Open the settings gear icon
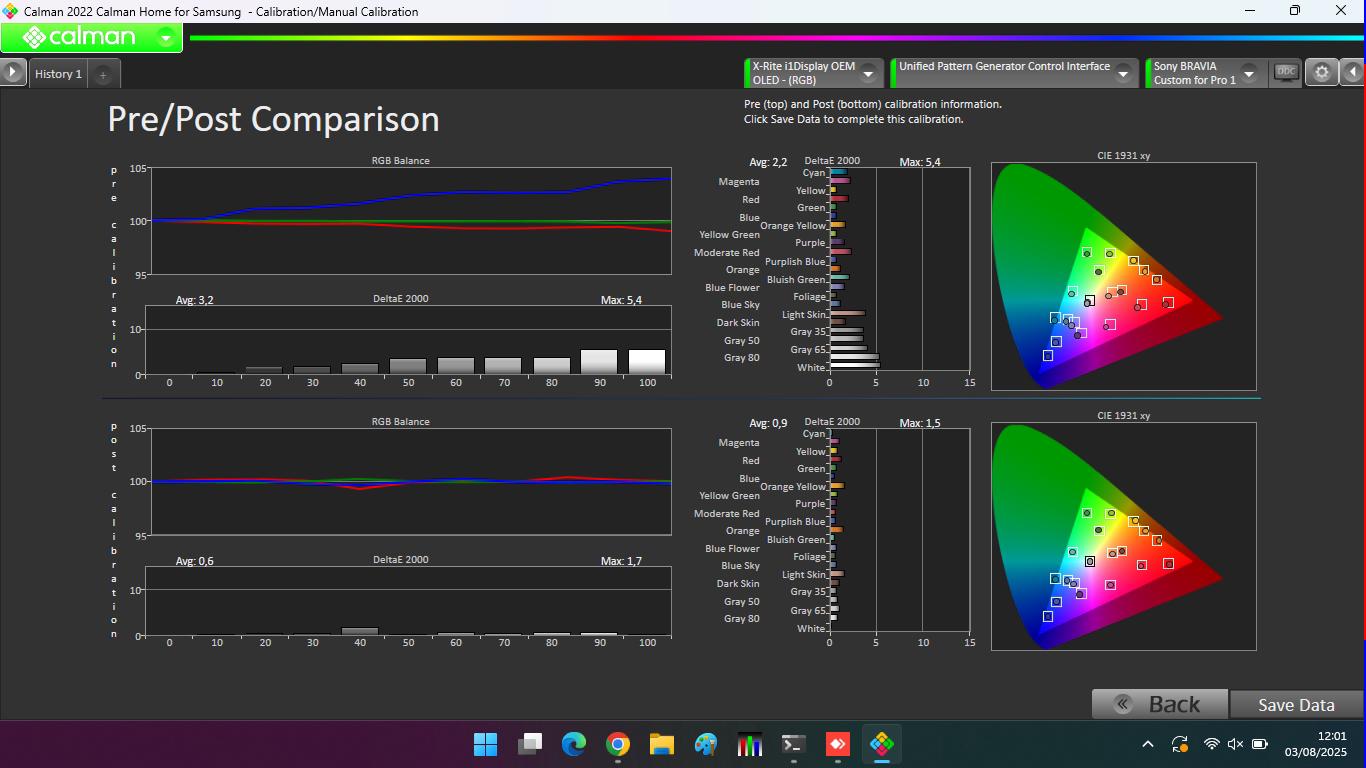Screen dimensions: 1366x768 (1322, 72)
